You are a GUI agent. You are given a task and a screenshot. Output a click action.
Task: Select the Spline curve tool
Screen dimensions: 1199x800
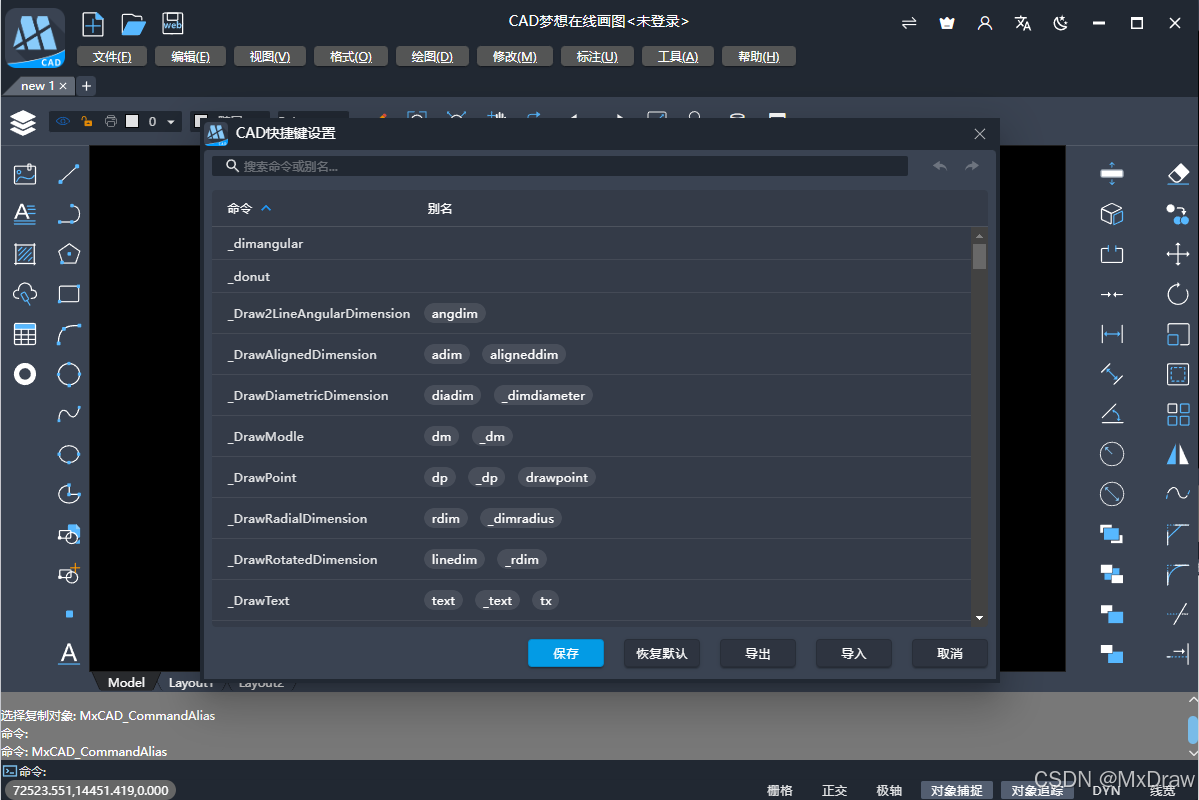coord(69,414)
